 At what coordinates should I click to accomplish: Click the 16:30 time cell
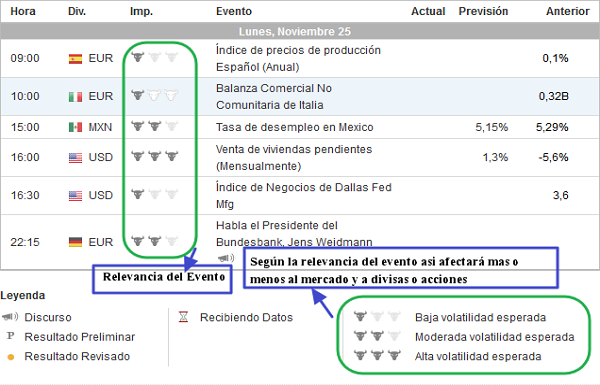click(25, 196)
